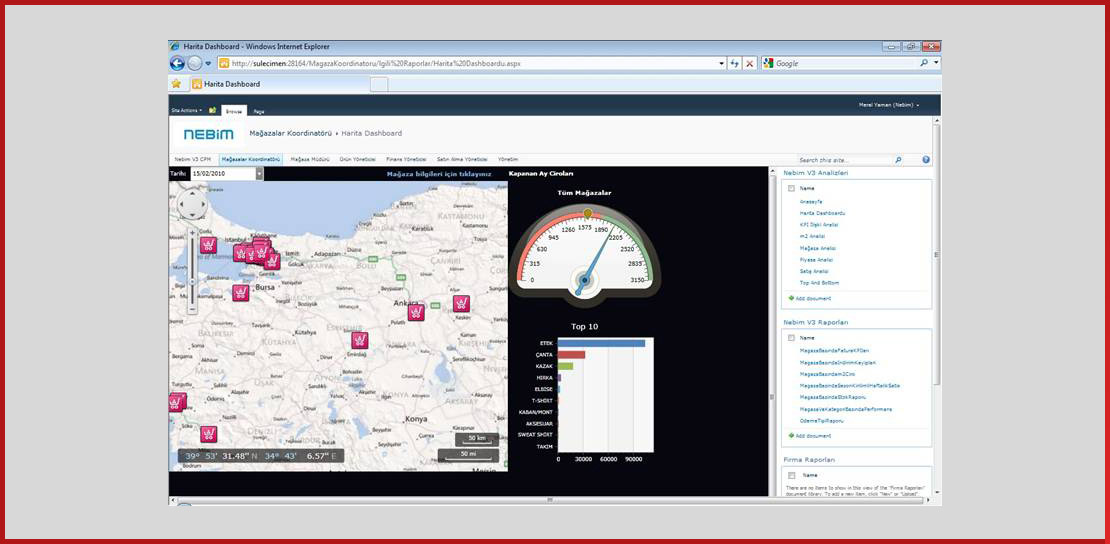Click the ETEK bar in Top 10 chart

point(602,344)
